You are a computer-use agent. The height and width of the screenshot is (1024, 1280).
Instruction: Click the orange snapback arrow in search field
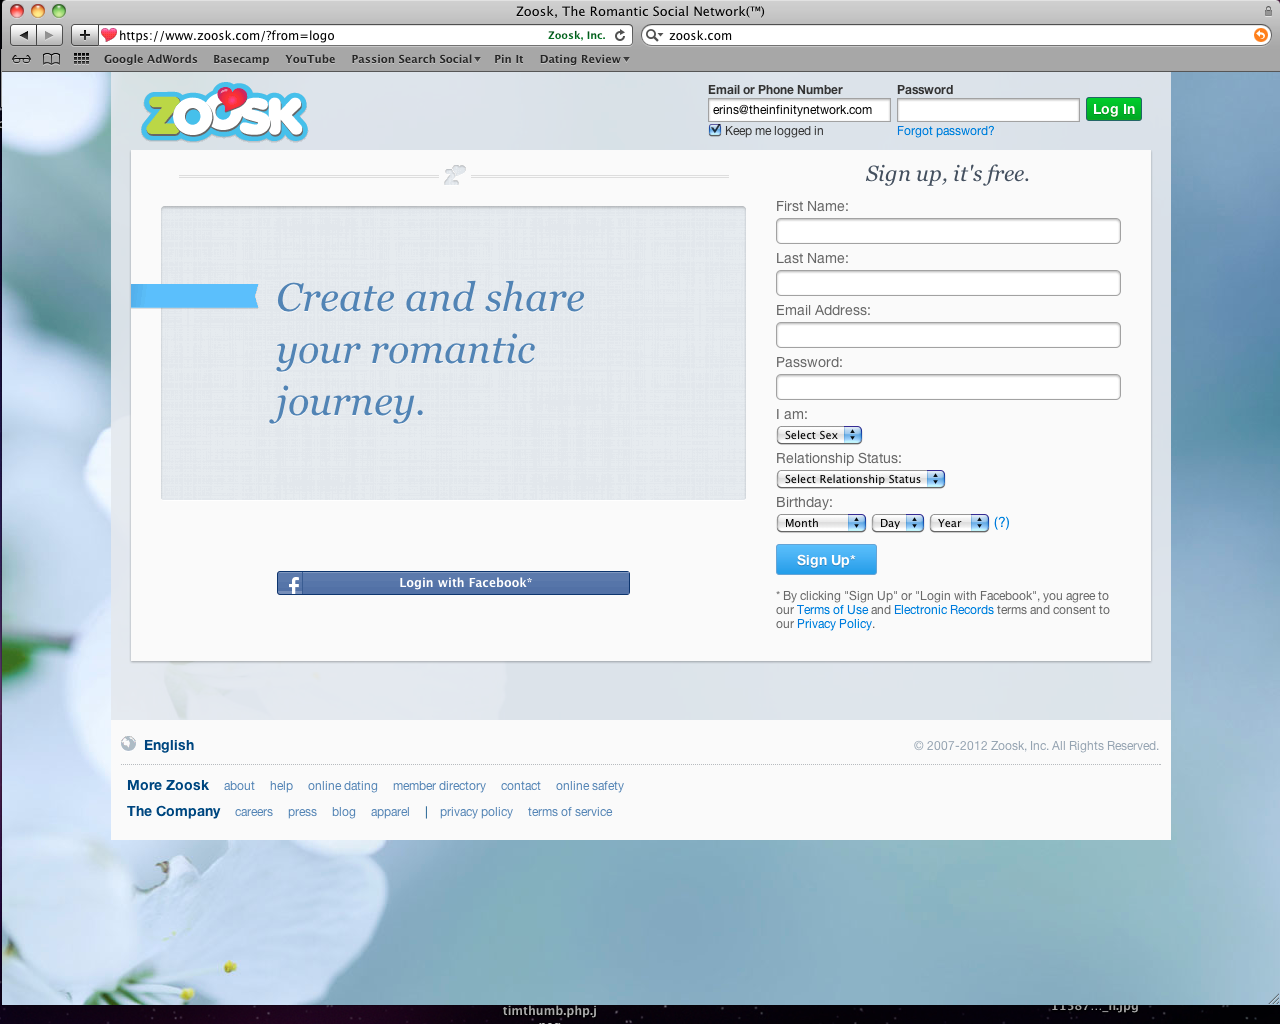[x=1260, y=35]
